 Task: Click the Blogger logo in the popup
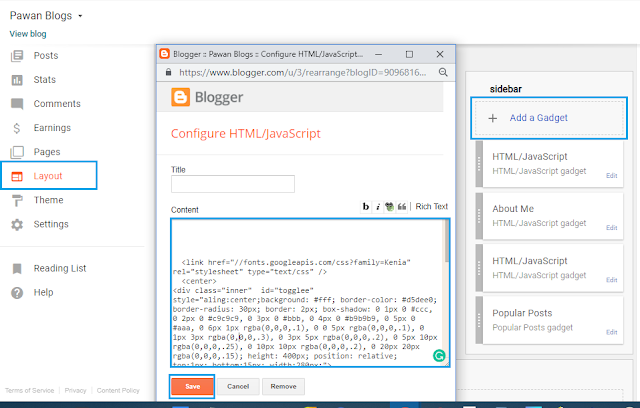[x=207, y=97]
